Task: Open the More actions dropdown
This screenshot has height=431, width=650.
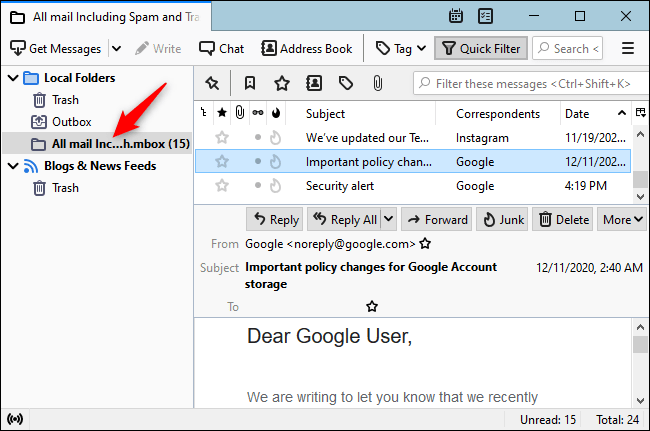Action: pyautogui.click(x=623, y=219)
